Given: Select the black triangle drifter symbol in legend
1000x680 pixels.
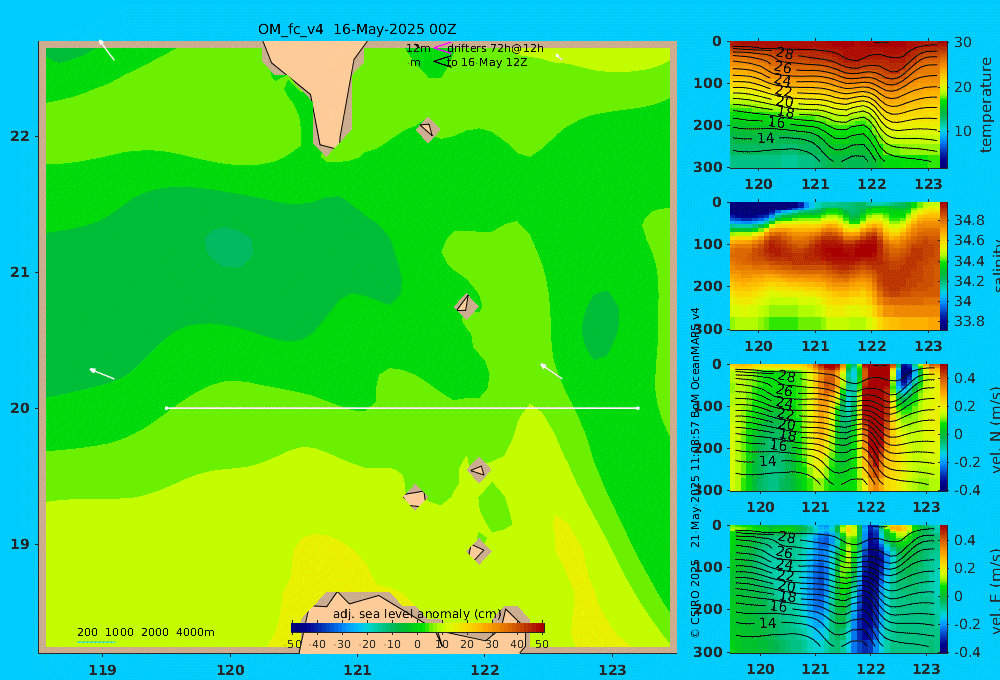Looking at the screenshot, I should 441,62.
